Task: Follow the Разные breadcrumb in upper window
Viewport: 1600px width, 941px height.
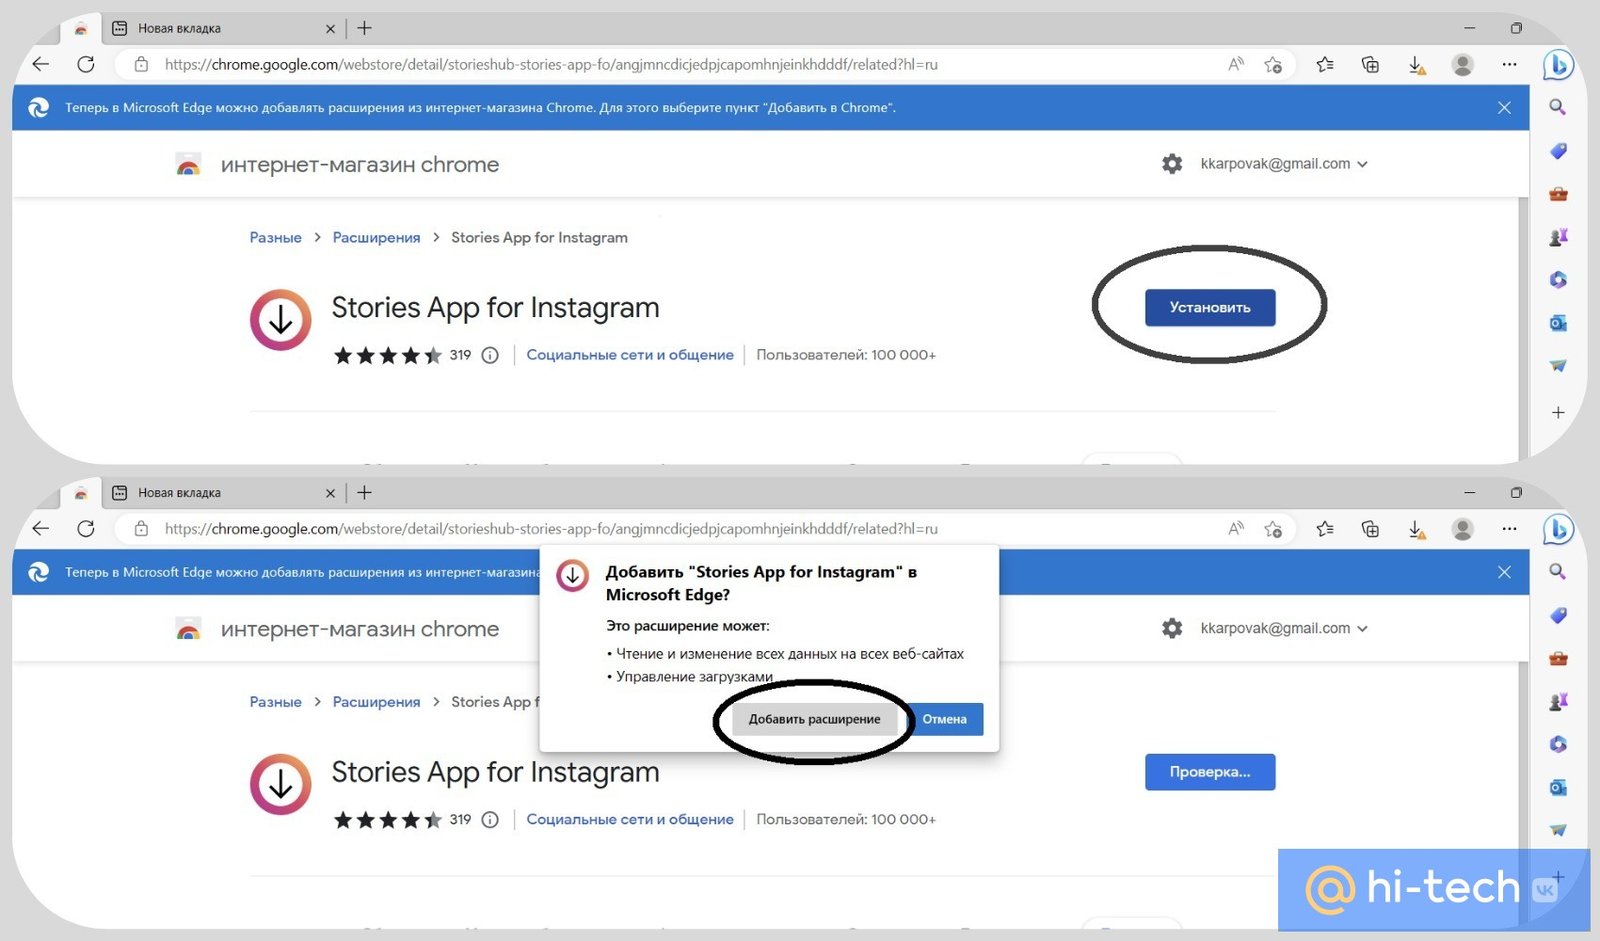Action: (x=275, y=237)
